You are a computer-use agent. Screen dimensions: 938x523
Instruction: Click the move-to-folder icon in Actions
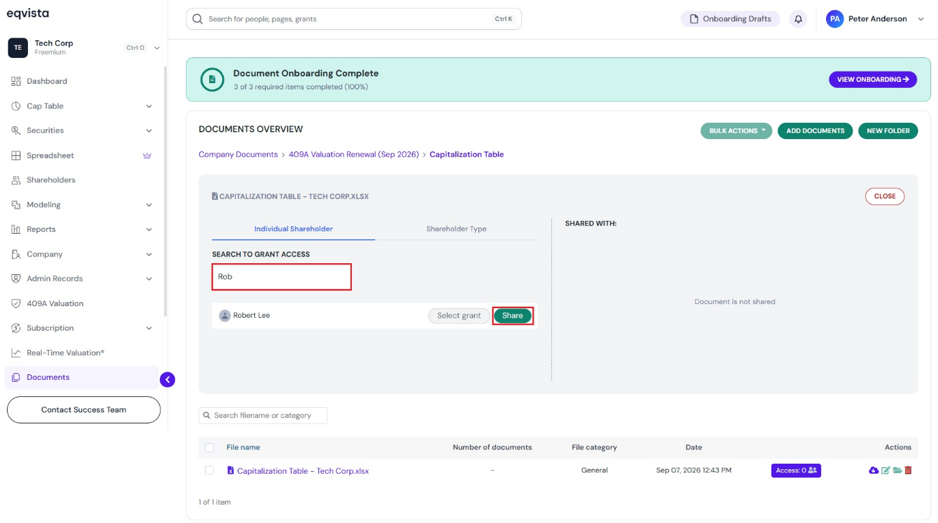[897, 470]
